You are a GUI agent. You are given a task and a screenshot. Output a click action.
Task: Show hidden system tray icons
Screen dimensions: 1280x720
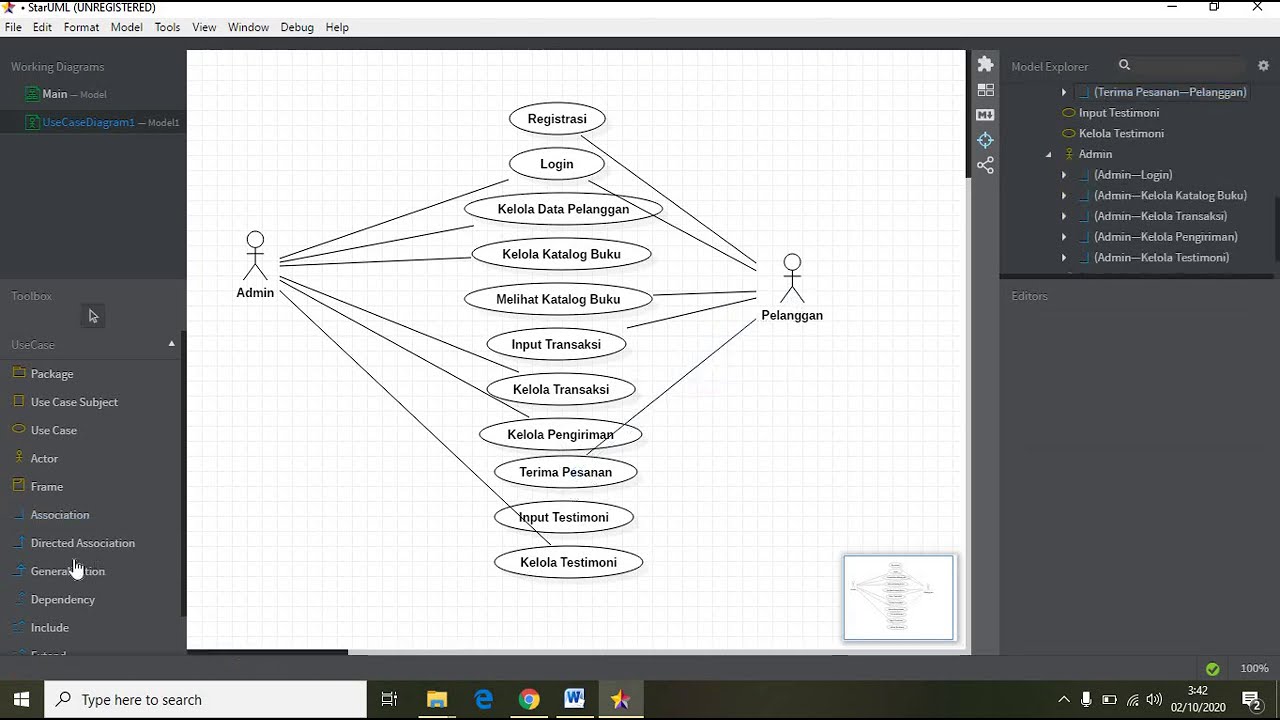1063,699
